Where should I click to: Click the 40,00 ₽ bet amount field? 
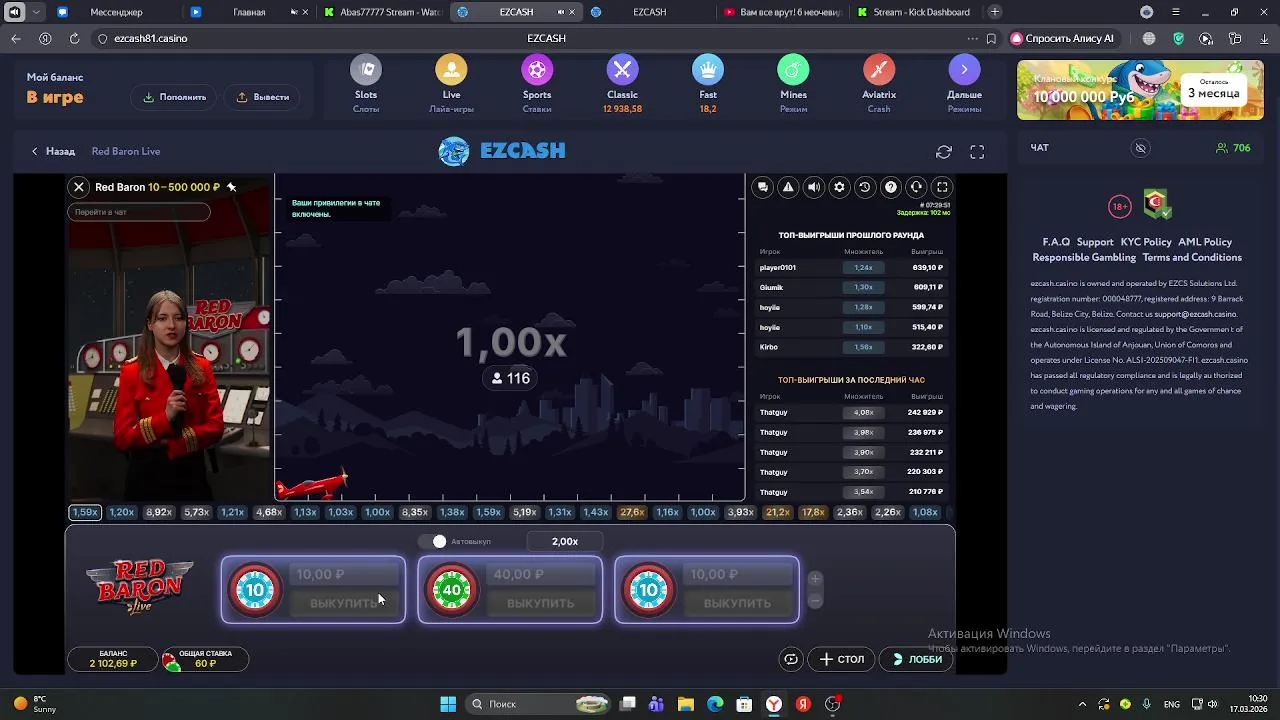540,575
